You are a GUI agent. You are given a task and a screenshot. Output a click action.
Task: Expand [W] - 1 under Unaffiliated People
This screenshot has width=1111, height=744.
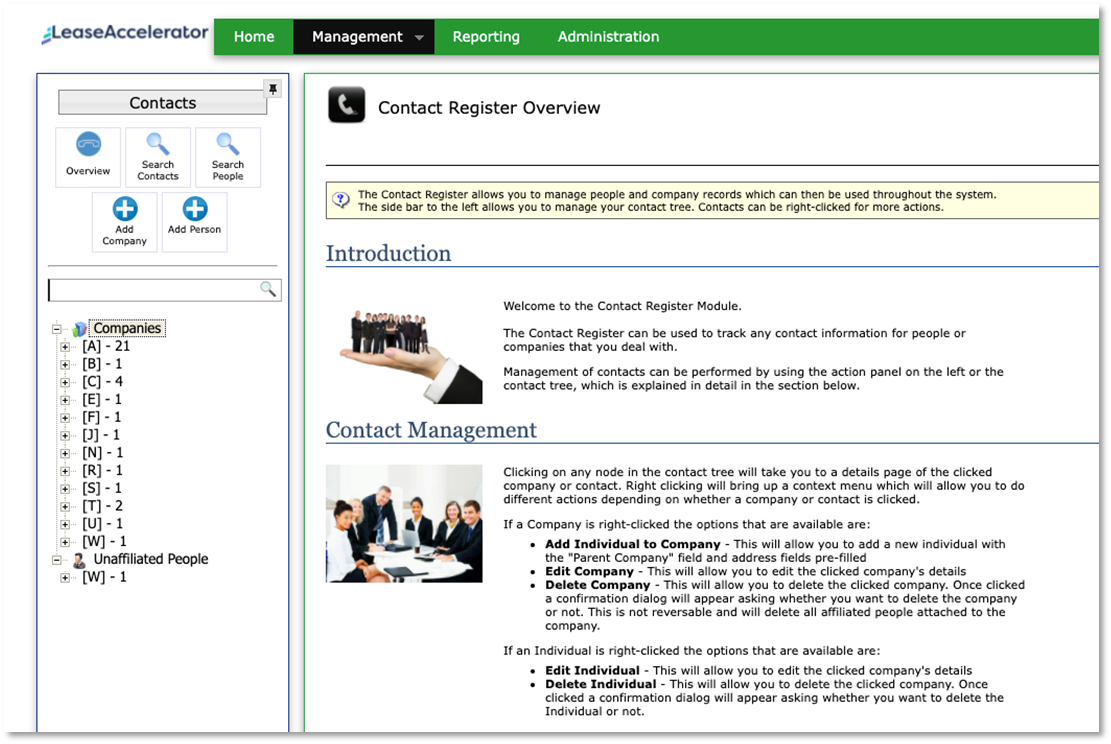(65, 577)
